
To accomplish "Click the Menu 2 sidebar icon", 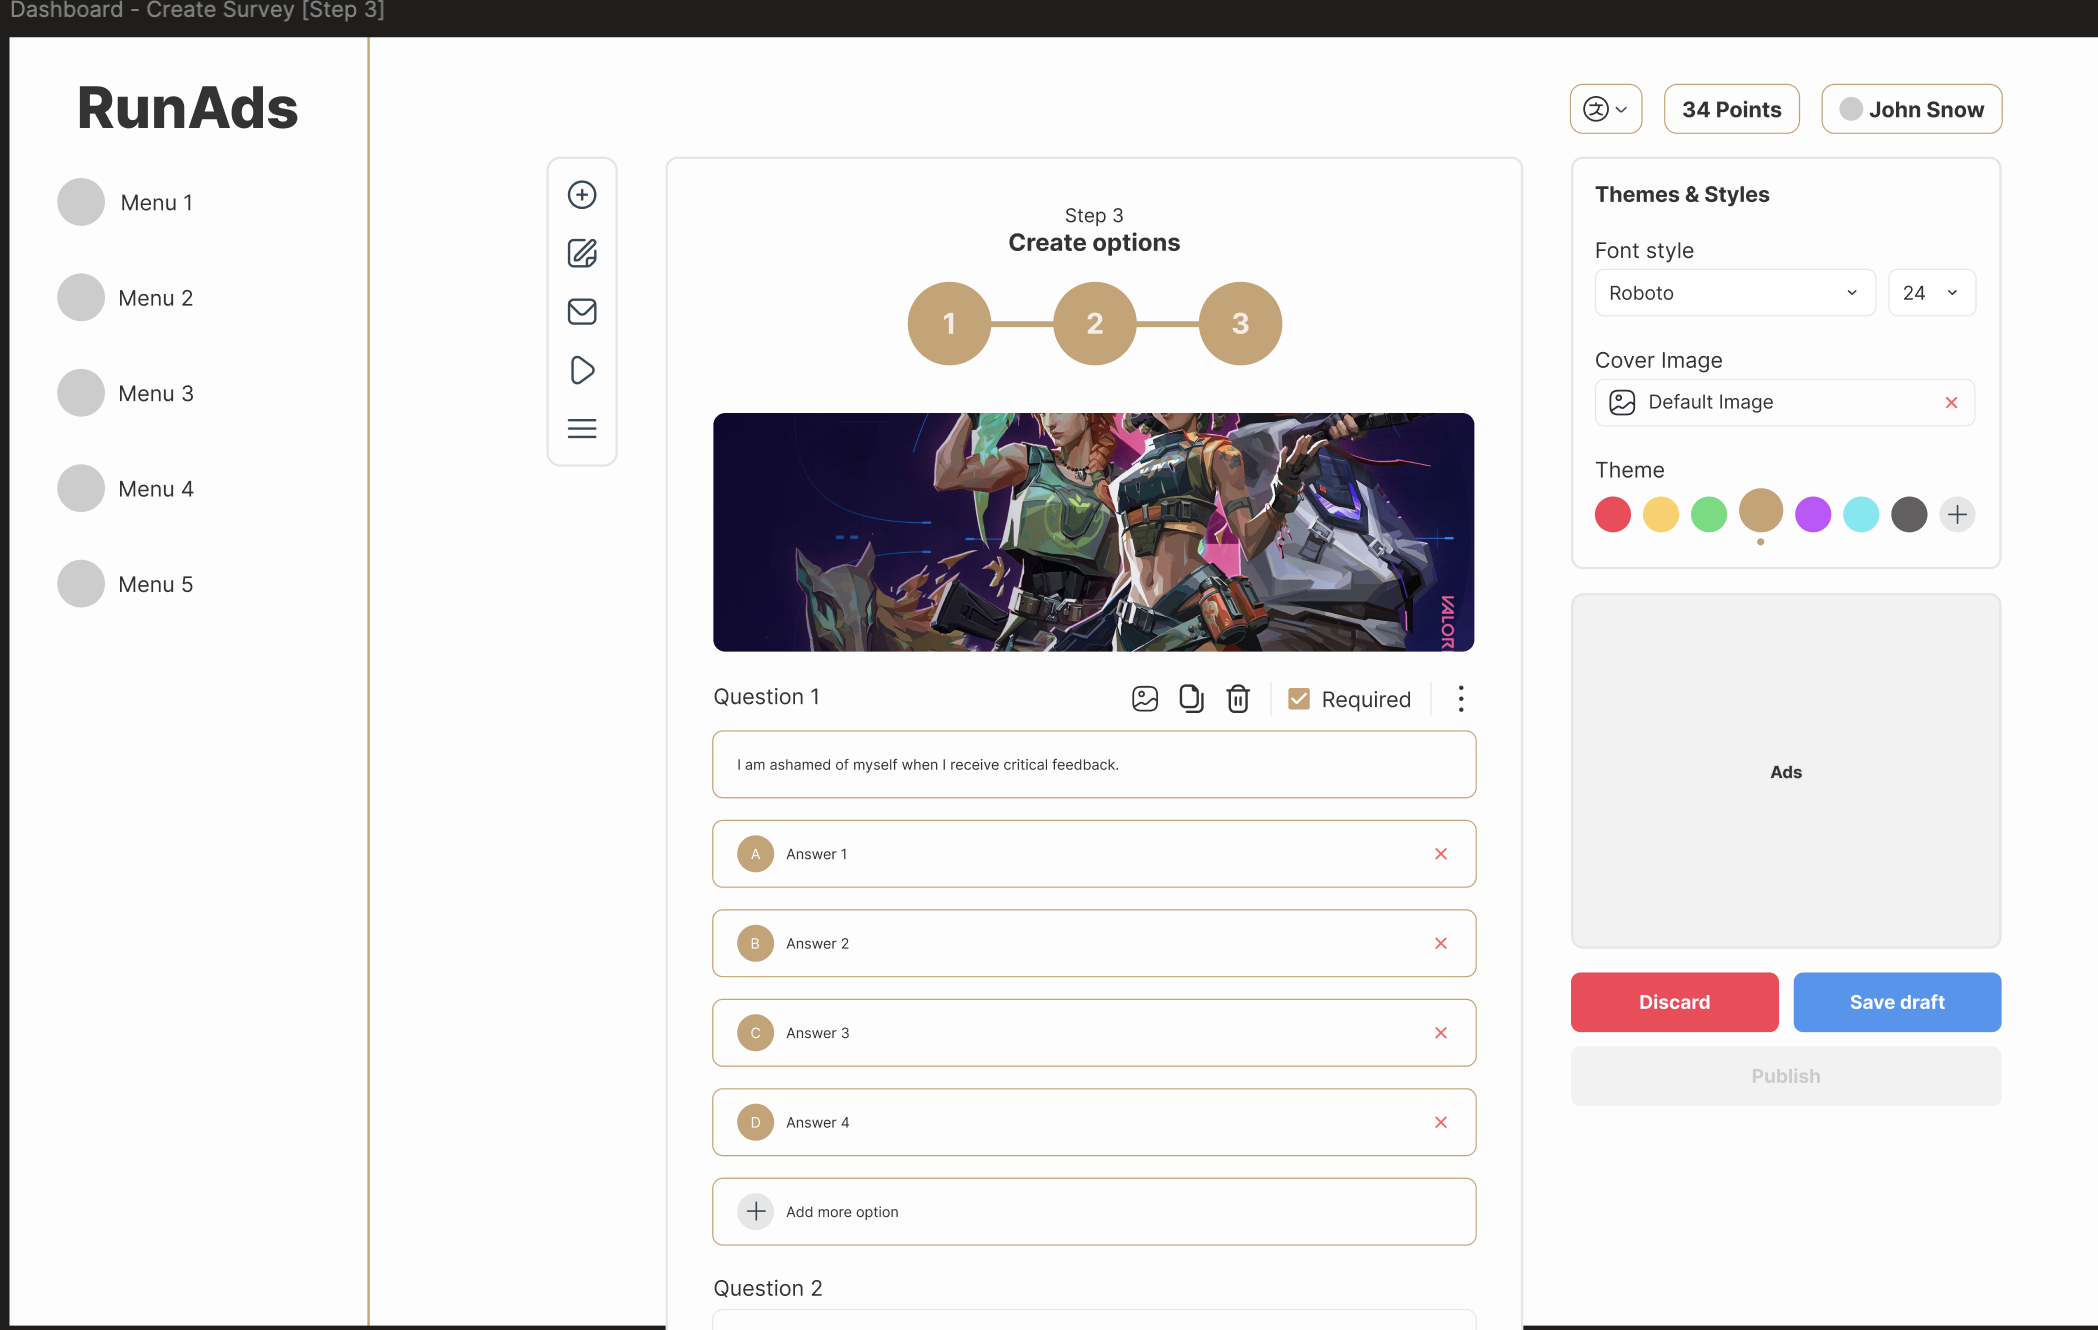I will tap(81, 298).
